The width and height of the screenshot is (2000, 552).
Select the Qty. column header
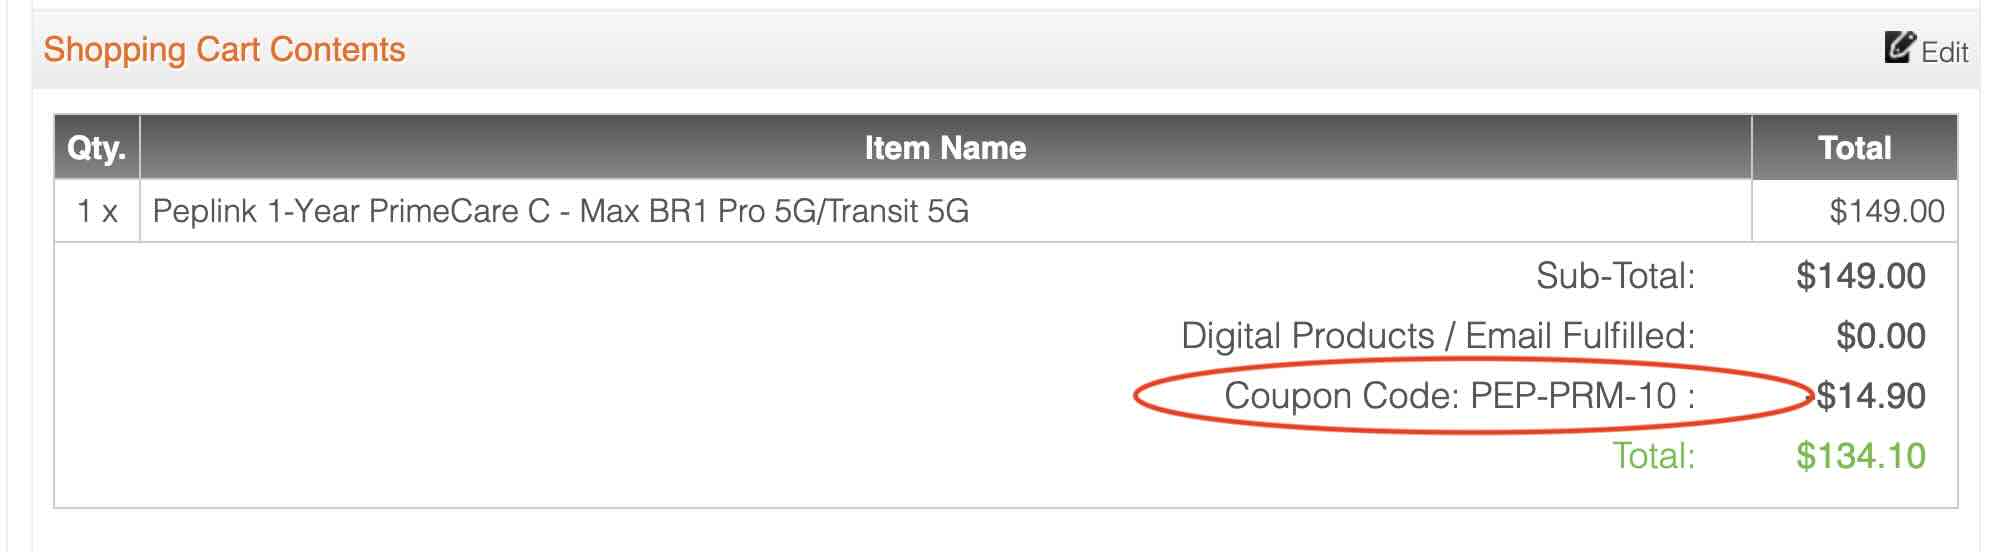point(96,148)
